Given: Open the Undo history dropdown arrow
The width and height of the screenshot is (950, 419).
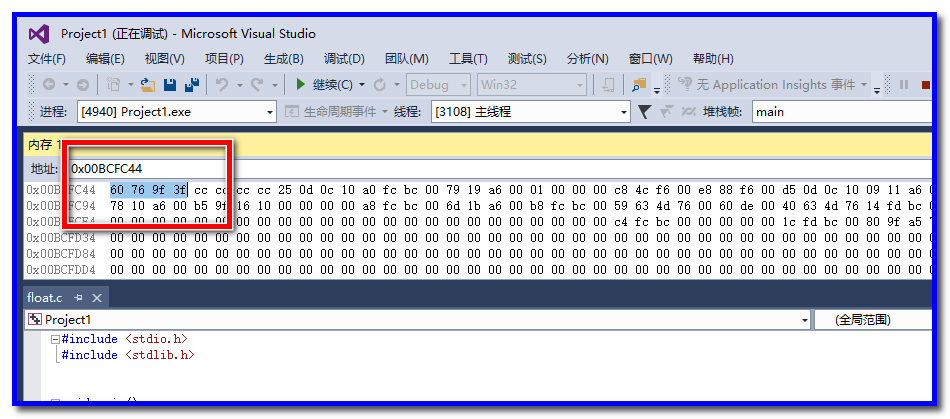Looking at the screenshot, I should pos(239,85).
